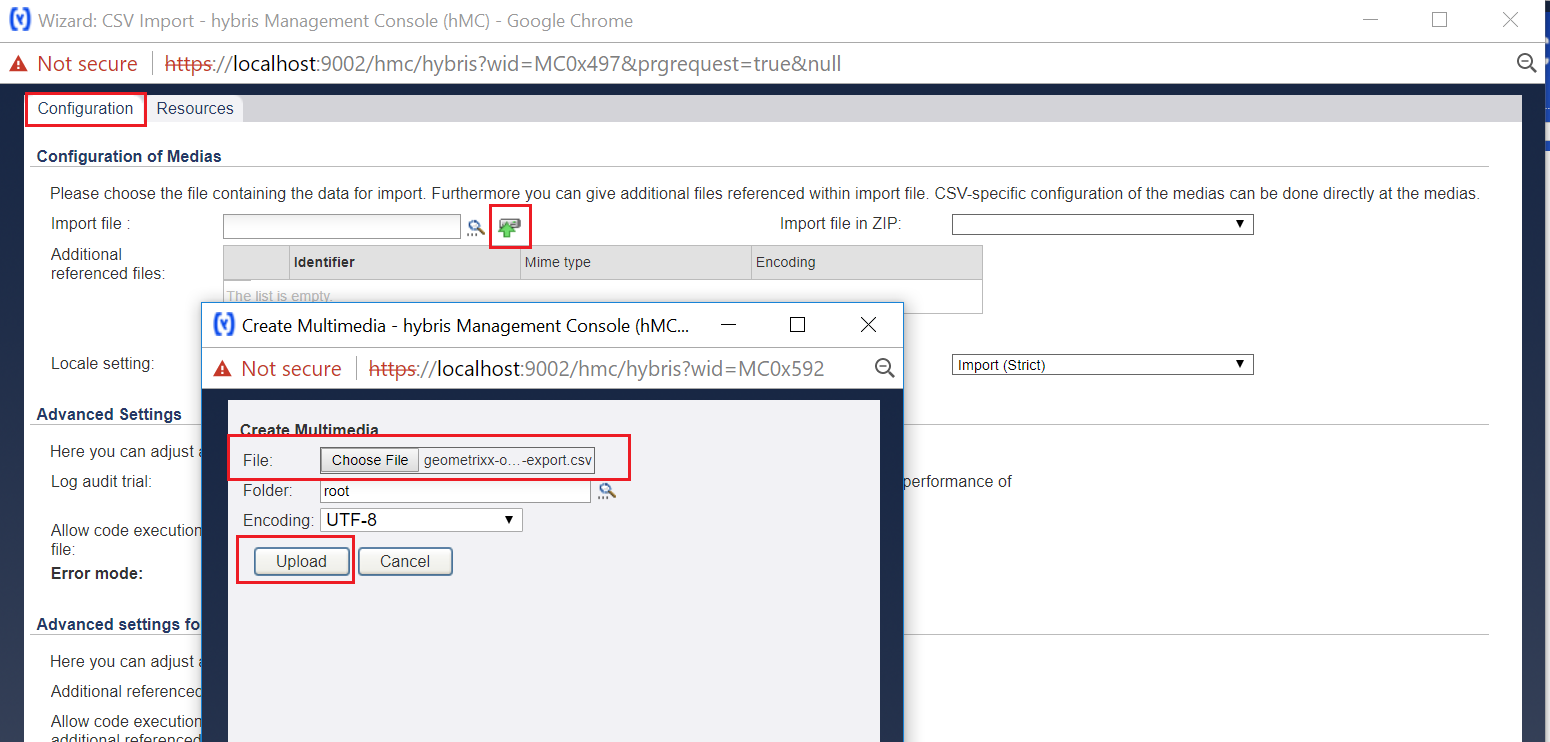Click the hybris logo in the main window title bar
1550x742 pixels.
pos(20,19)
